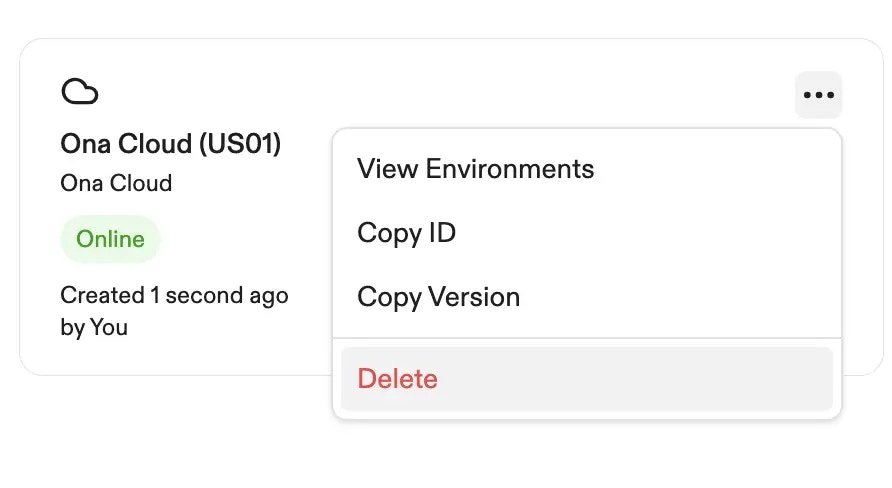This screenshot has height=488, width=892.
Task: Click the Created 1 second ago text
Action: 174,295
